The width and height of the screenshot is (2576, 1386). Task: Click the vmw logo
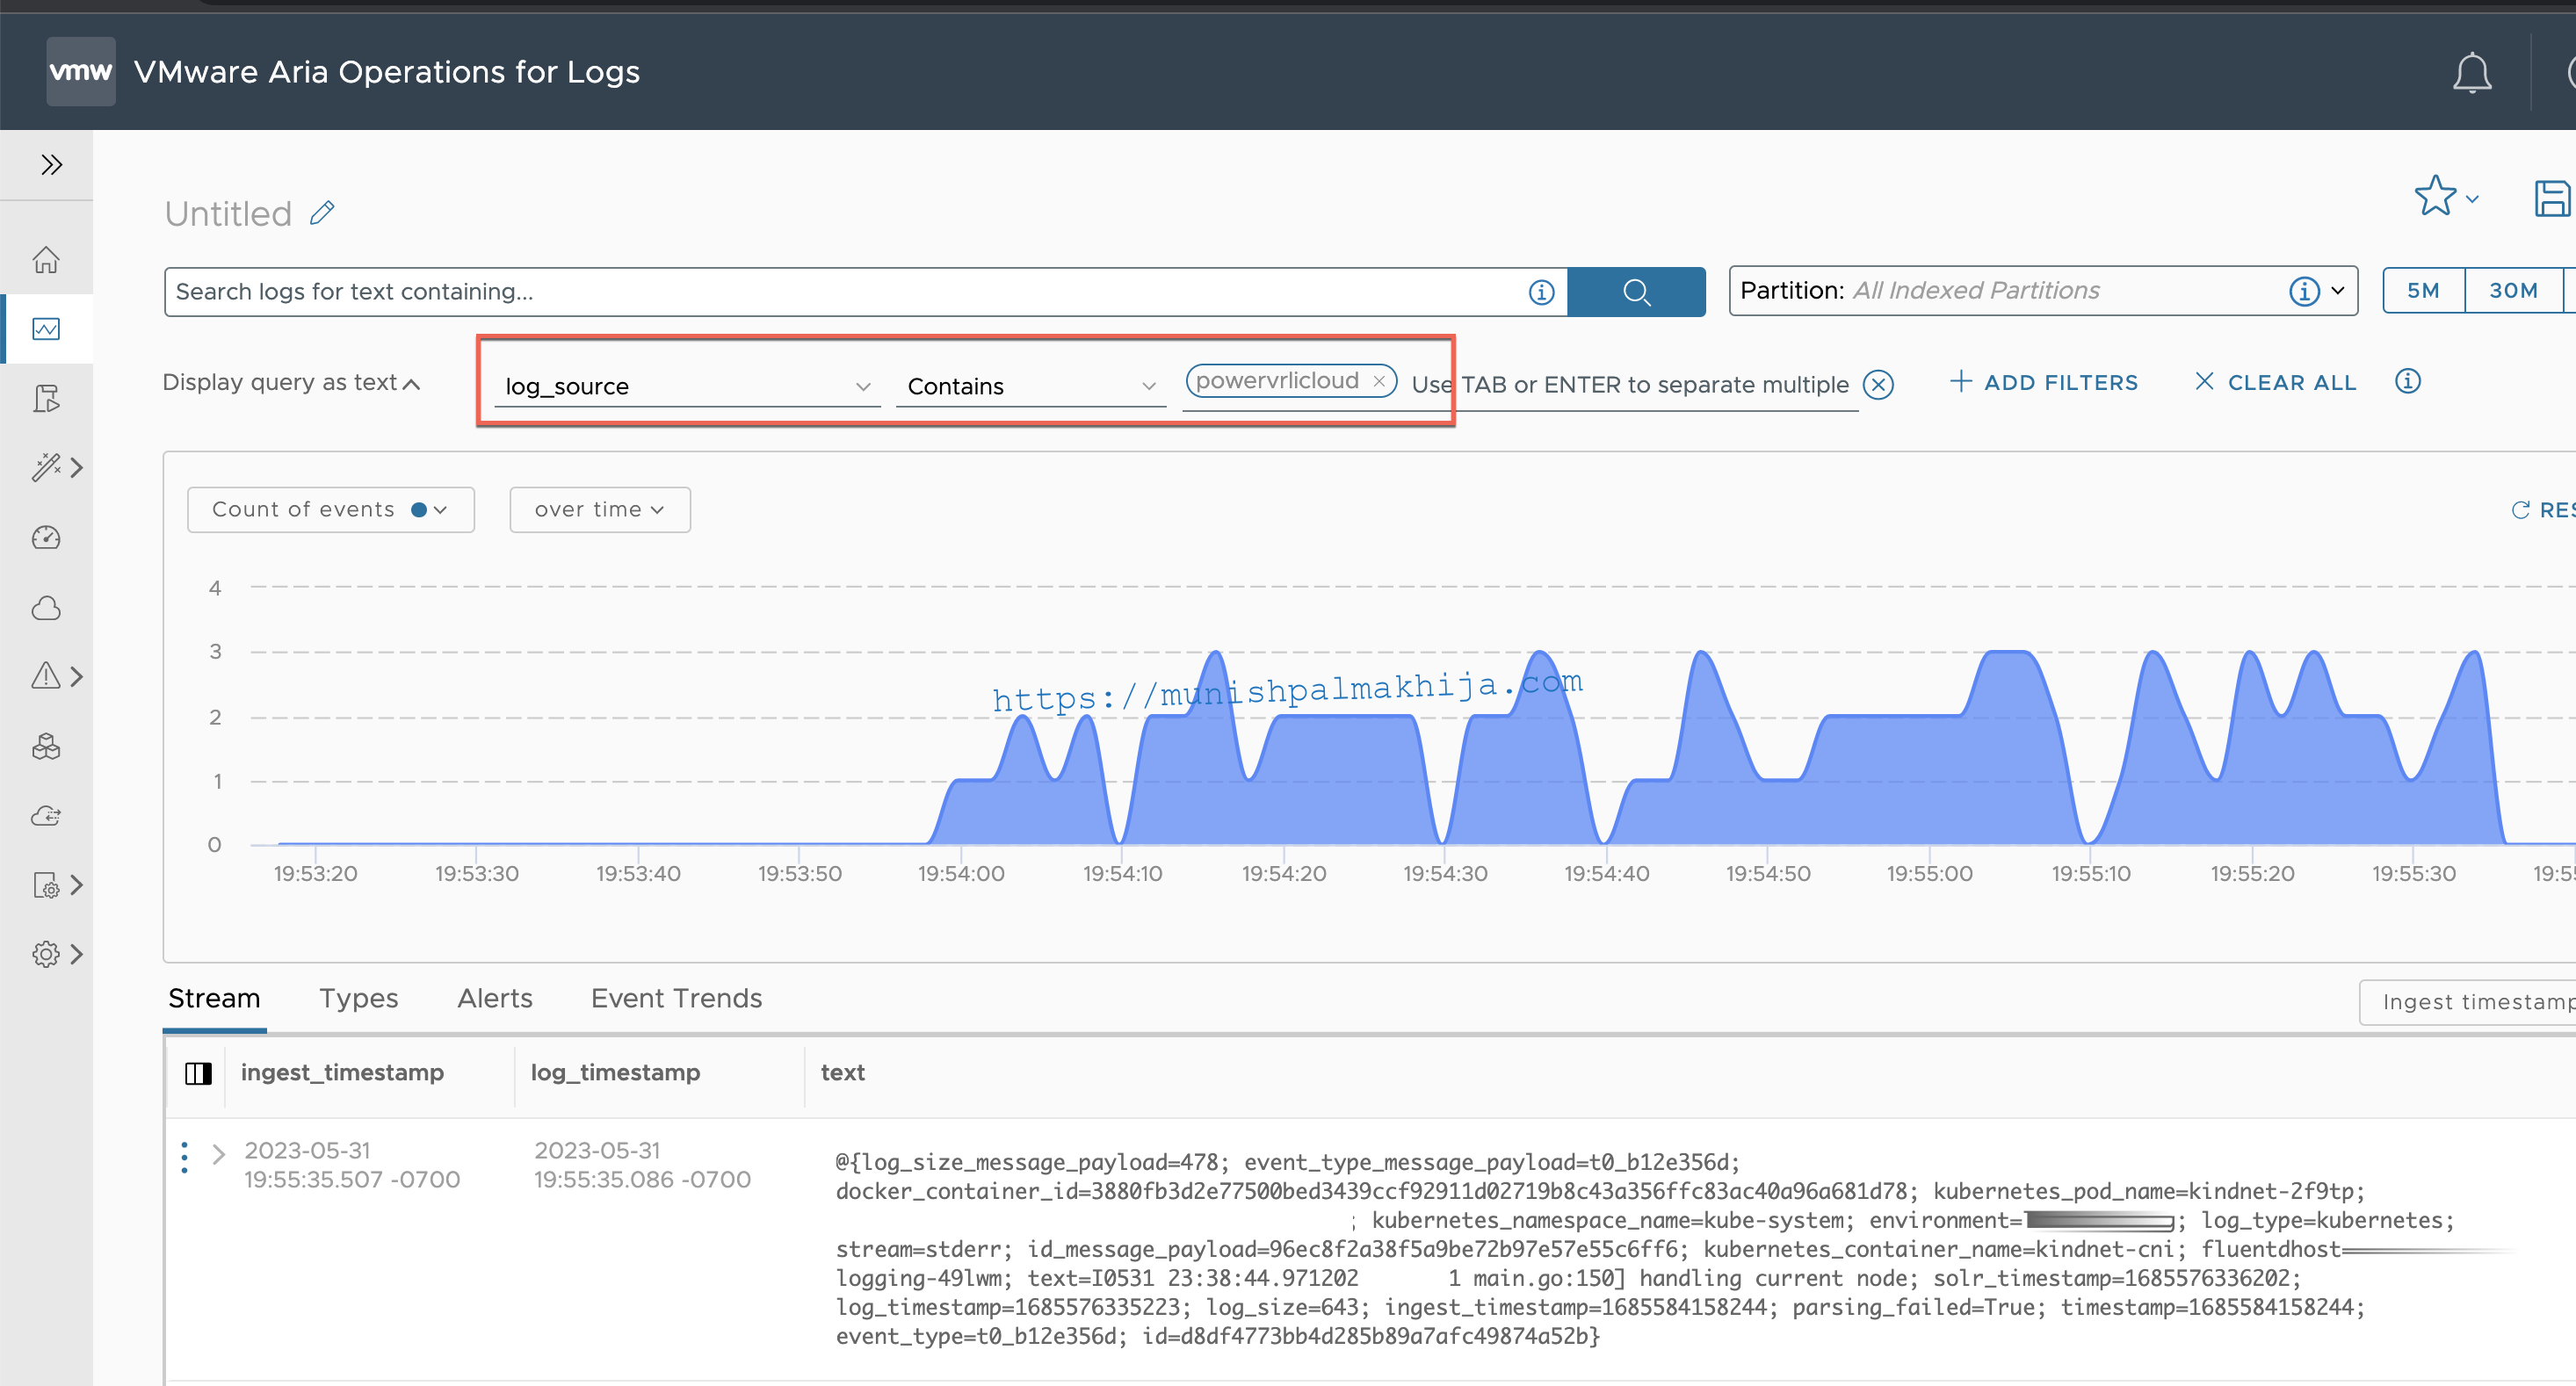(81, 71)
